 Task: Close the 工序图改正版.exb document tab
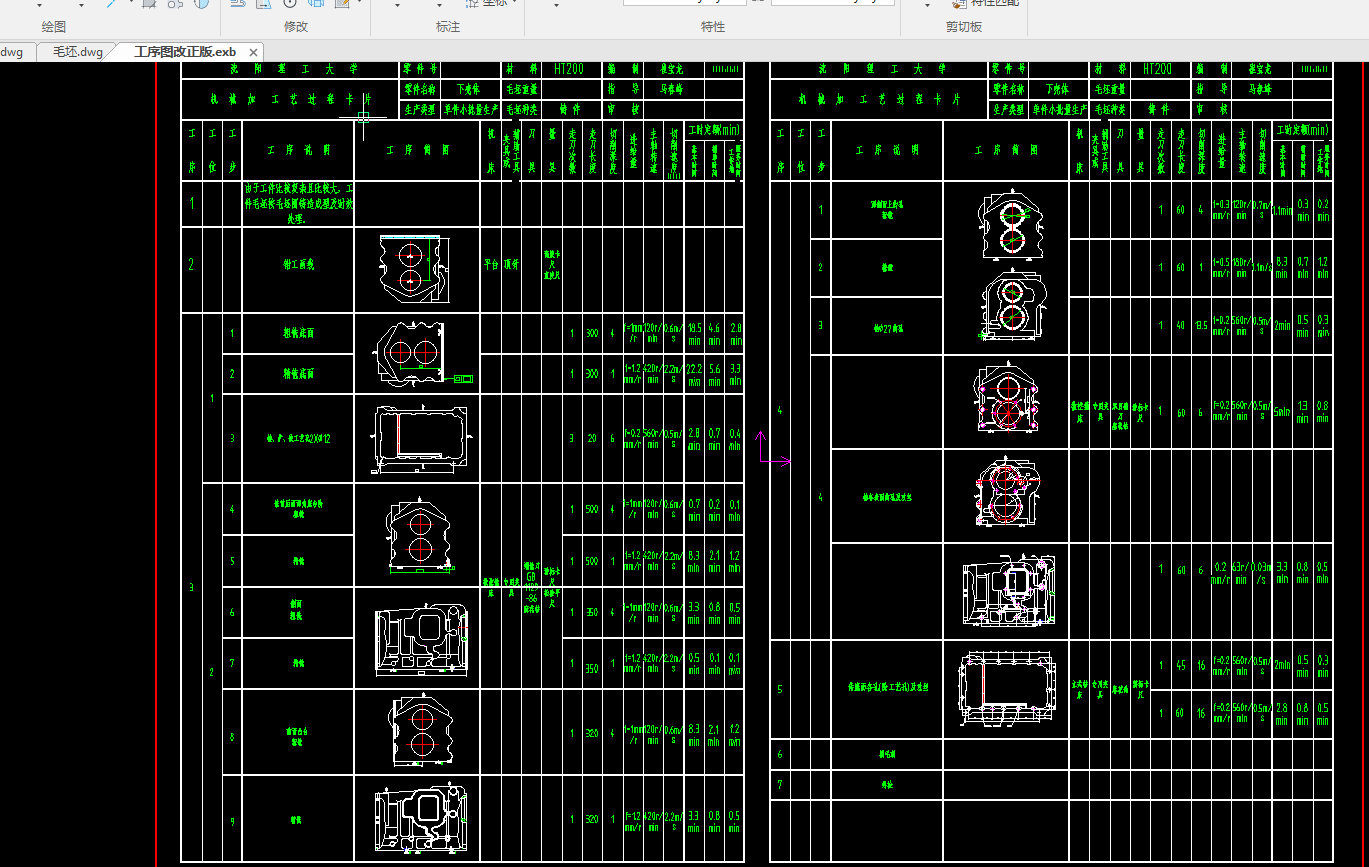(x=254, y=52)
